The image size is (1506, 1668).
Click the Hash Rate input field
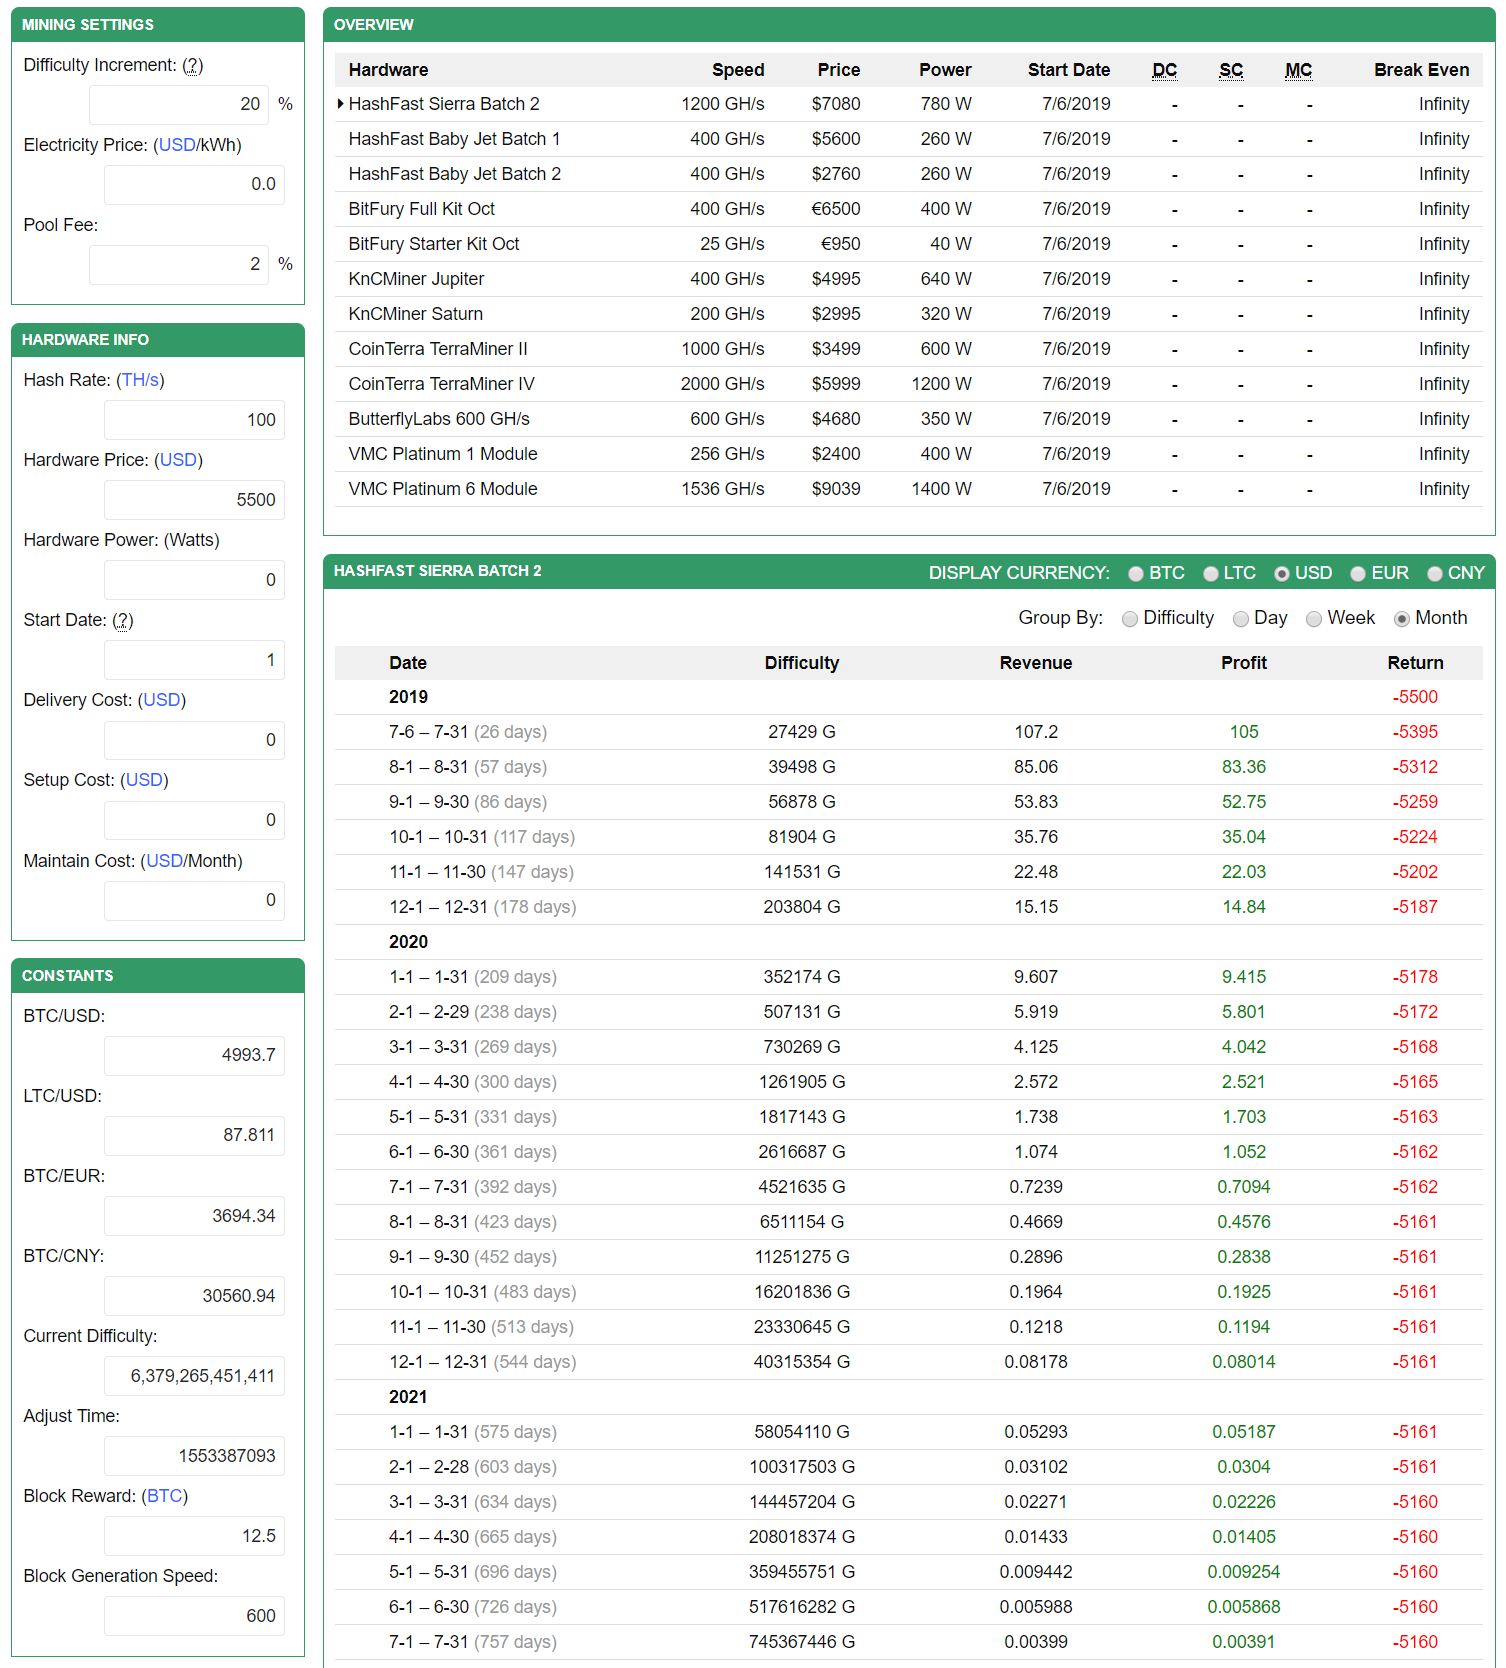click(194, 420)
